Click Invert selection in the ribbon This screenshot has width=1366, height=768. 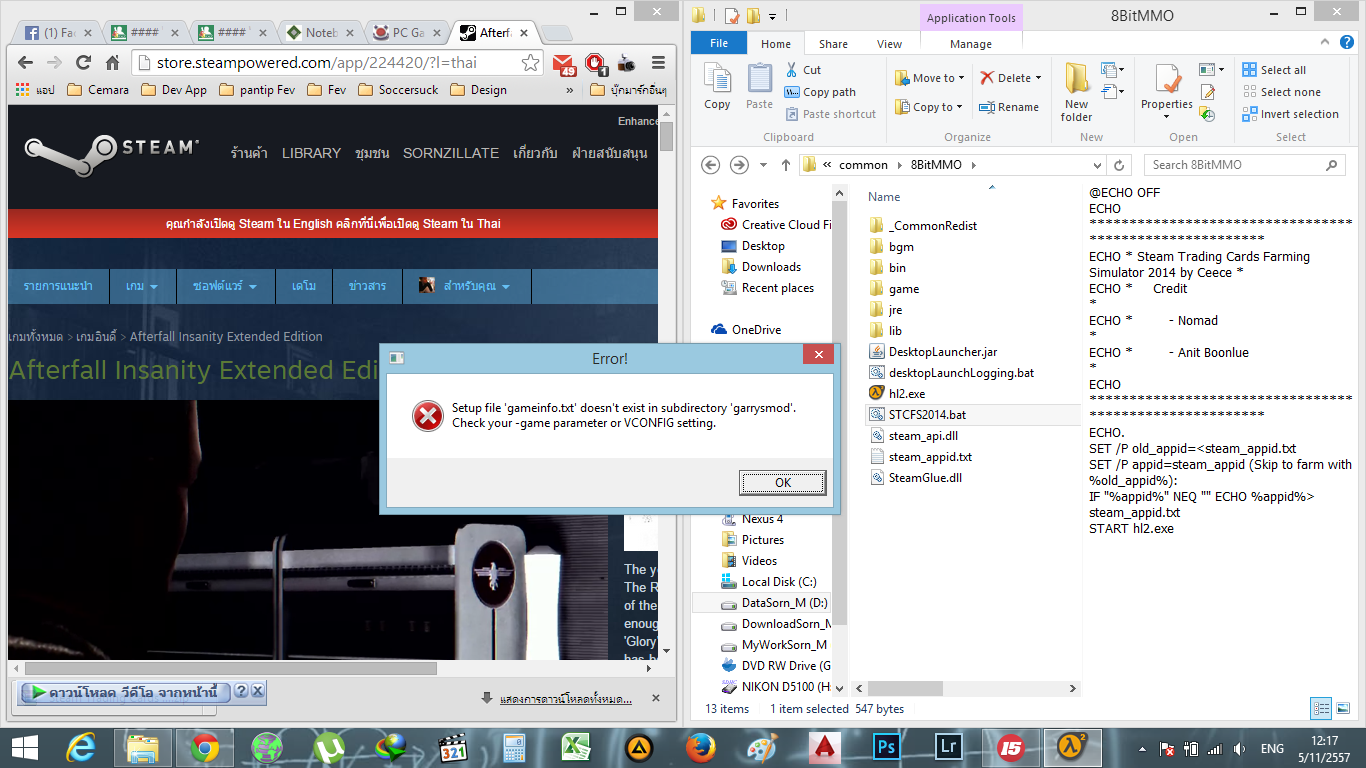click(x=1291, y=114)
